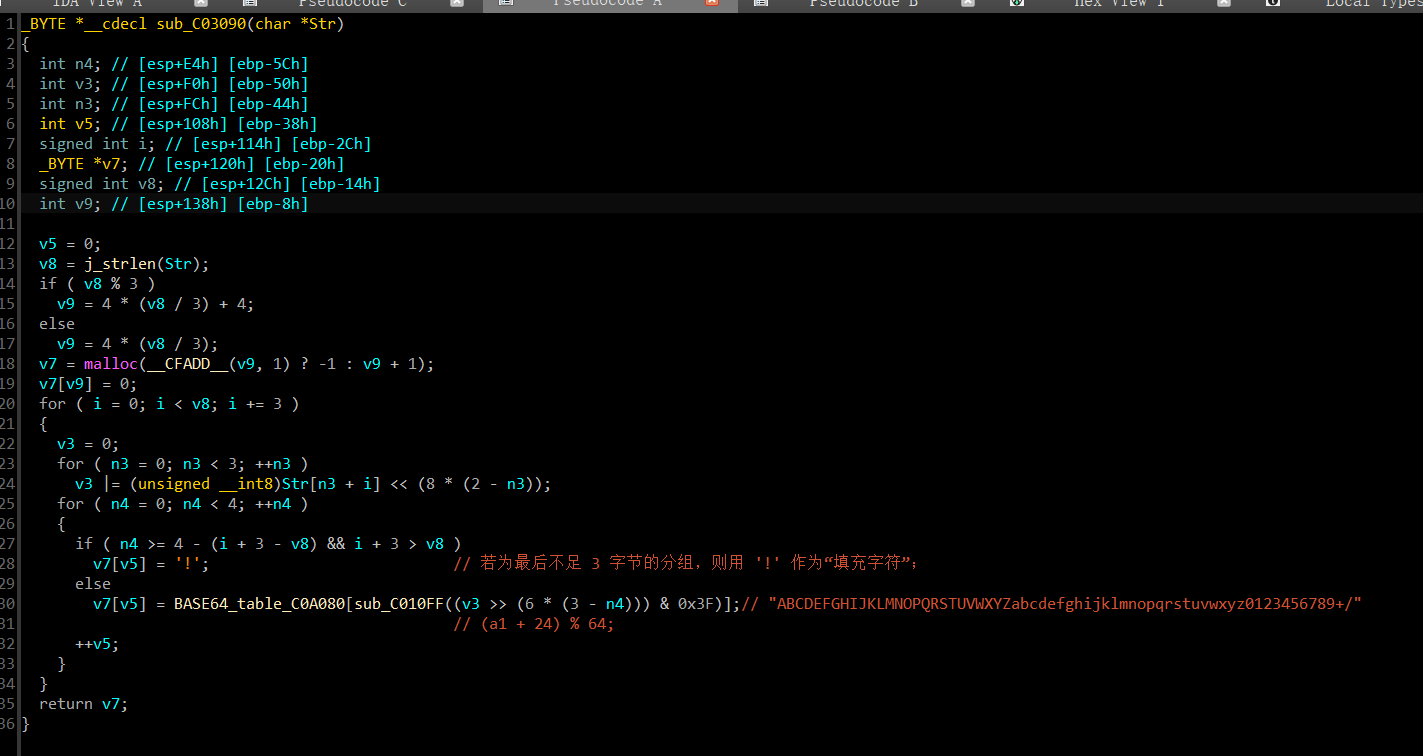Click the Chinese padding-character comment
This screenshot has width=1423, height=756.
click(x=686, y=564)
